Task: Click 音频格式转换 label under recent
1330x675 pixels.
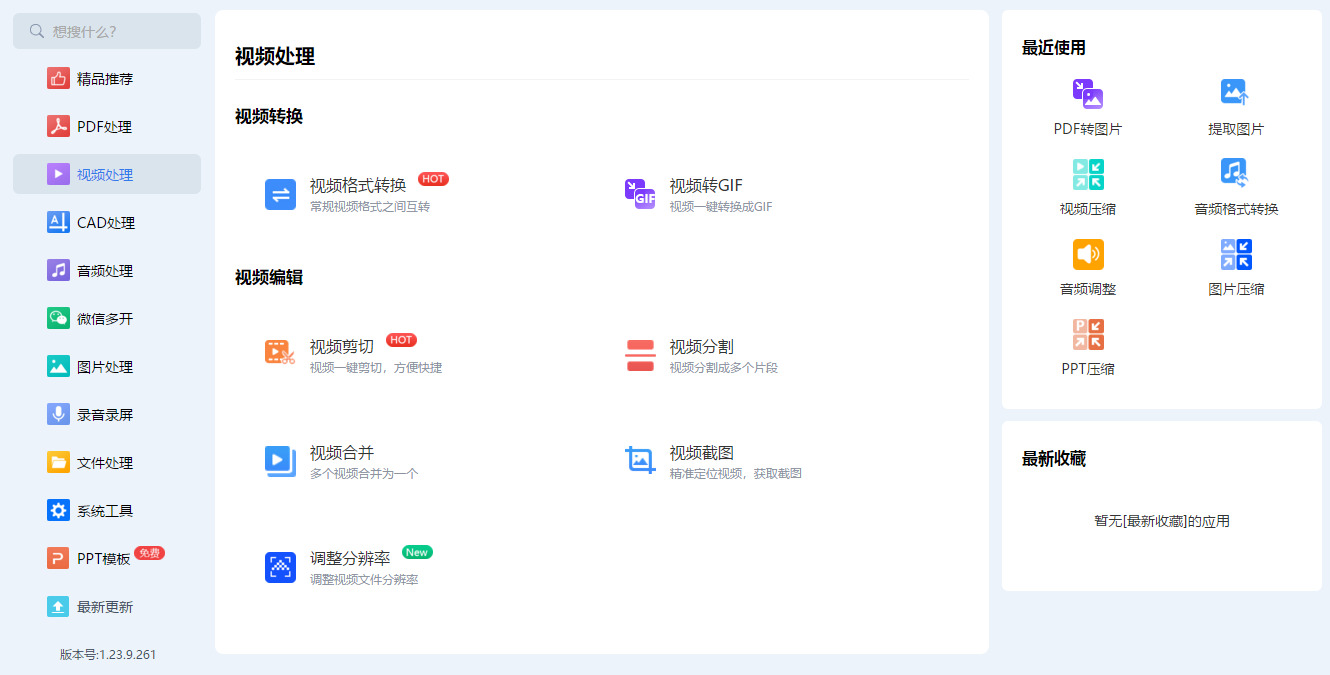Action: [x=1236, y=209]
